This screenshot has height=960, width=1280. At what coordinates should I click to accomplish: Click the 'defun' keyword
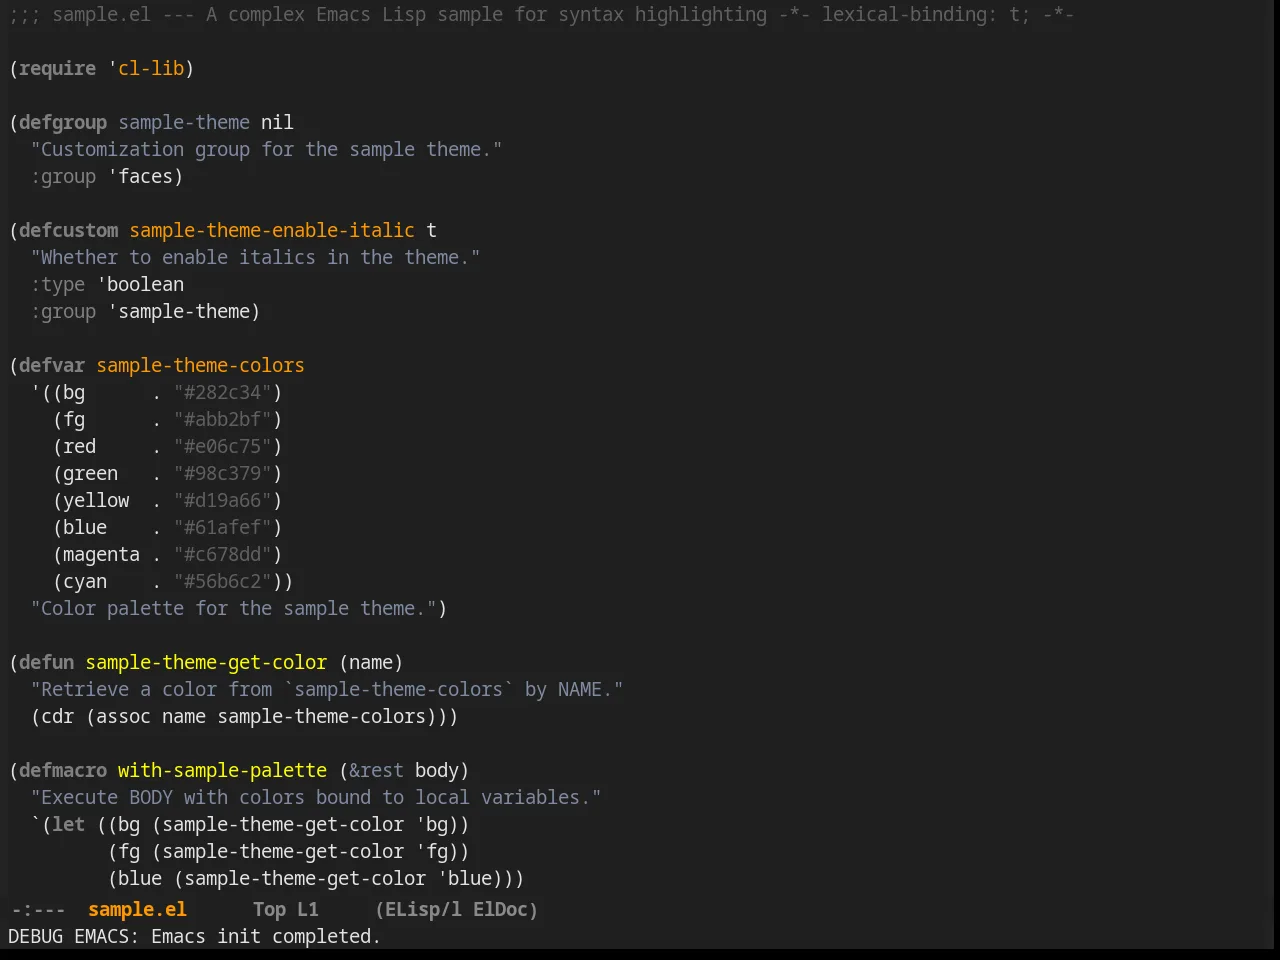pos(46,662)
